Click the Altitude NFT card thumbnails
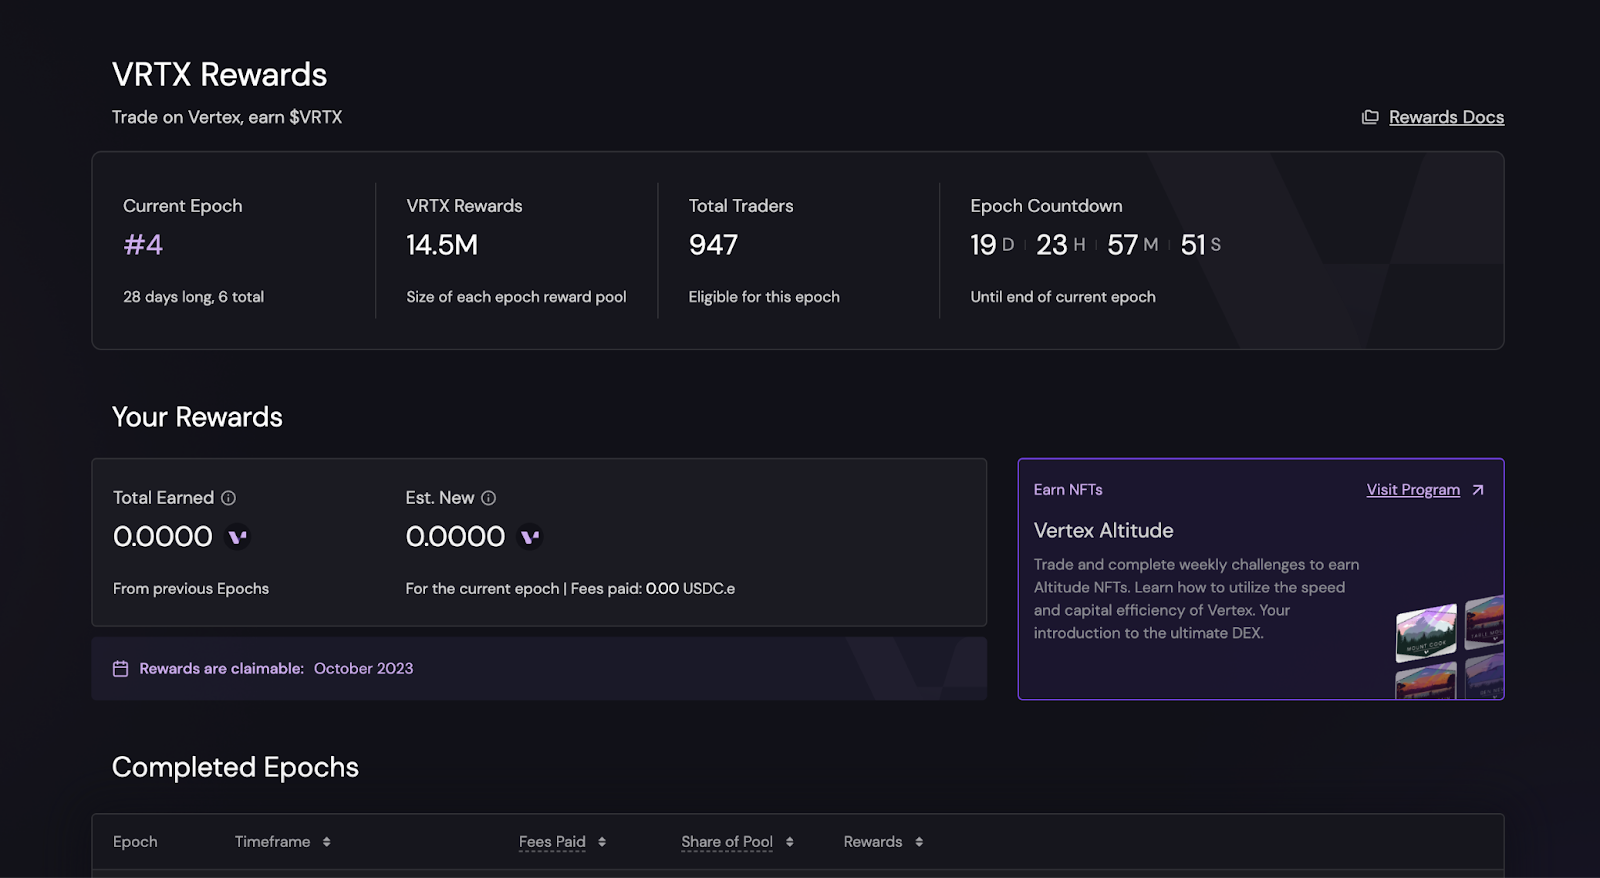This screenshot has height=878, width=1600. tap(1450, 647)
